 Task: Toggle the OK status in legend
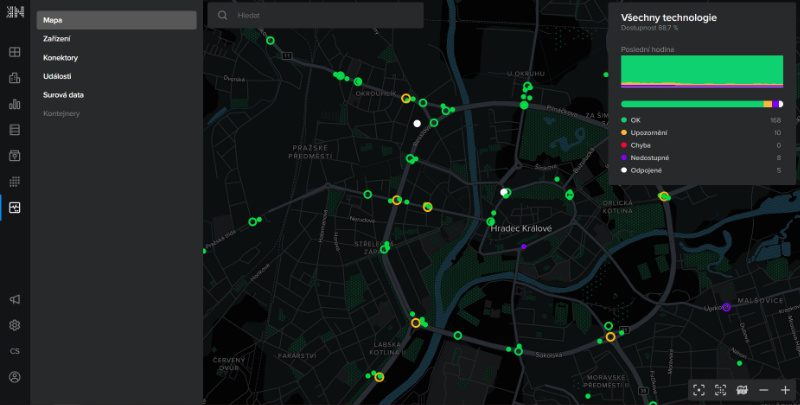point(637,119)
